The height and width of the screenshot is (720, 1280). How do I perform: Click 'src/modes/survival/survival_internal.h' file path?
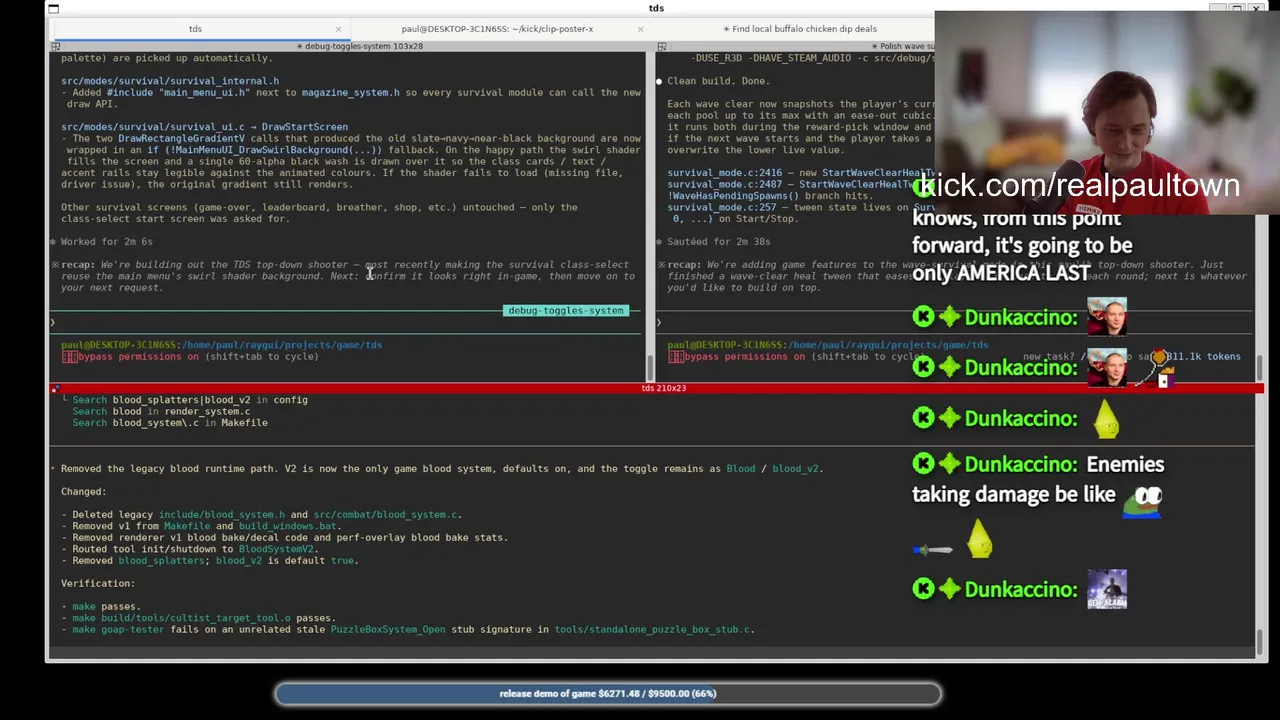(170, 81)
